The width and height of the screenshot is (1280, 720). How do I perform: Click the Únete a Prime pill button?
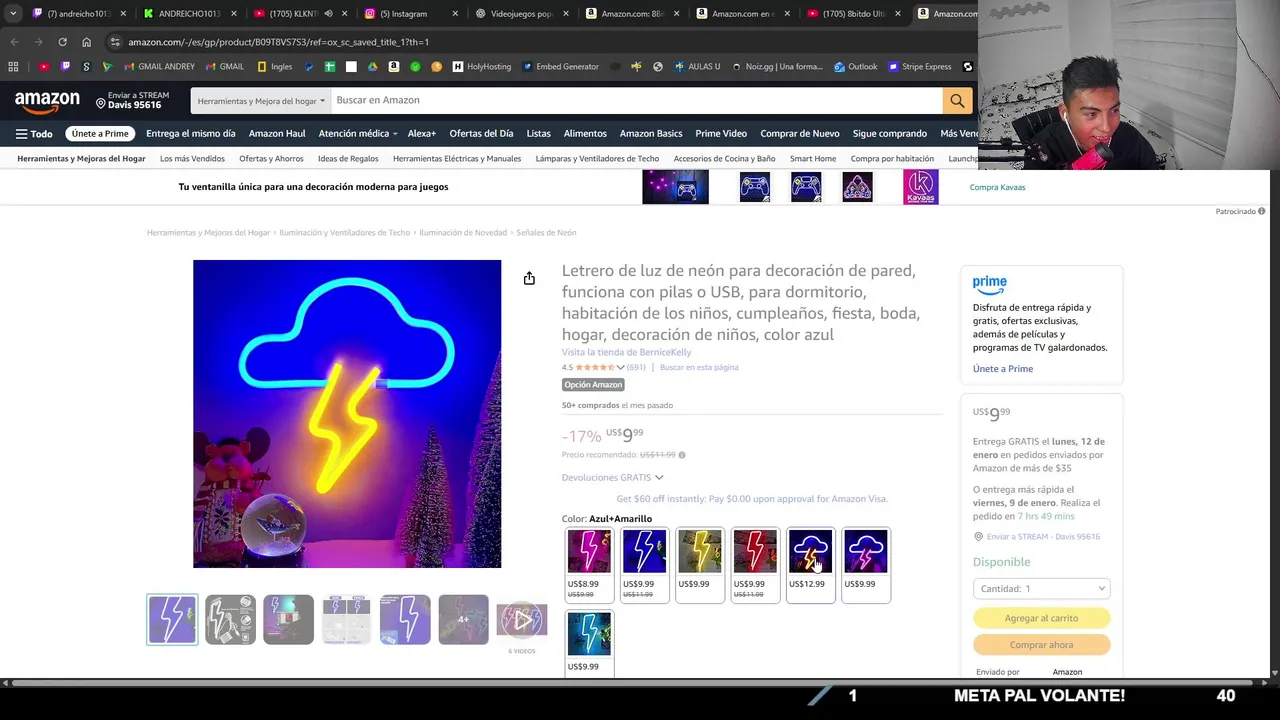100,133
